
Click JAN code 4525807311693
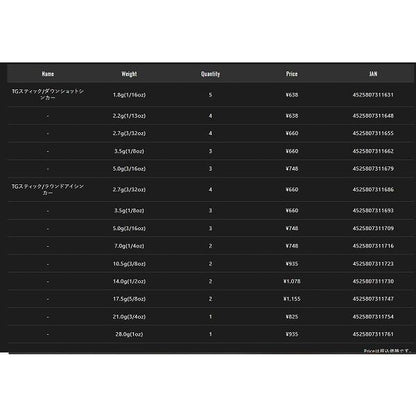[373, 211]
